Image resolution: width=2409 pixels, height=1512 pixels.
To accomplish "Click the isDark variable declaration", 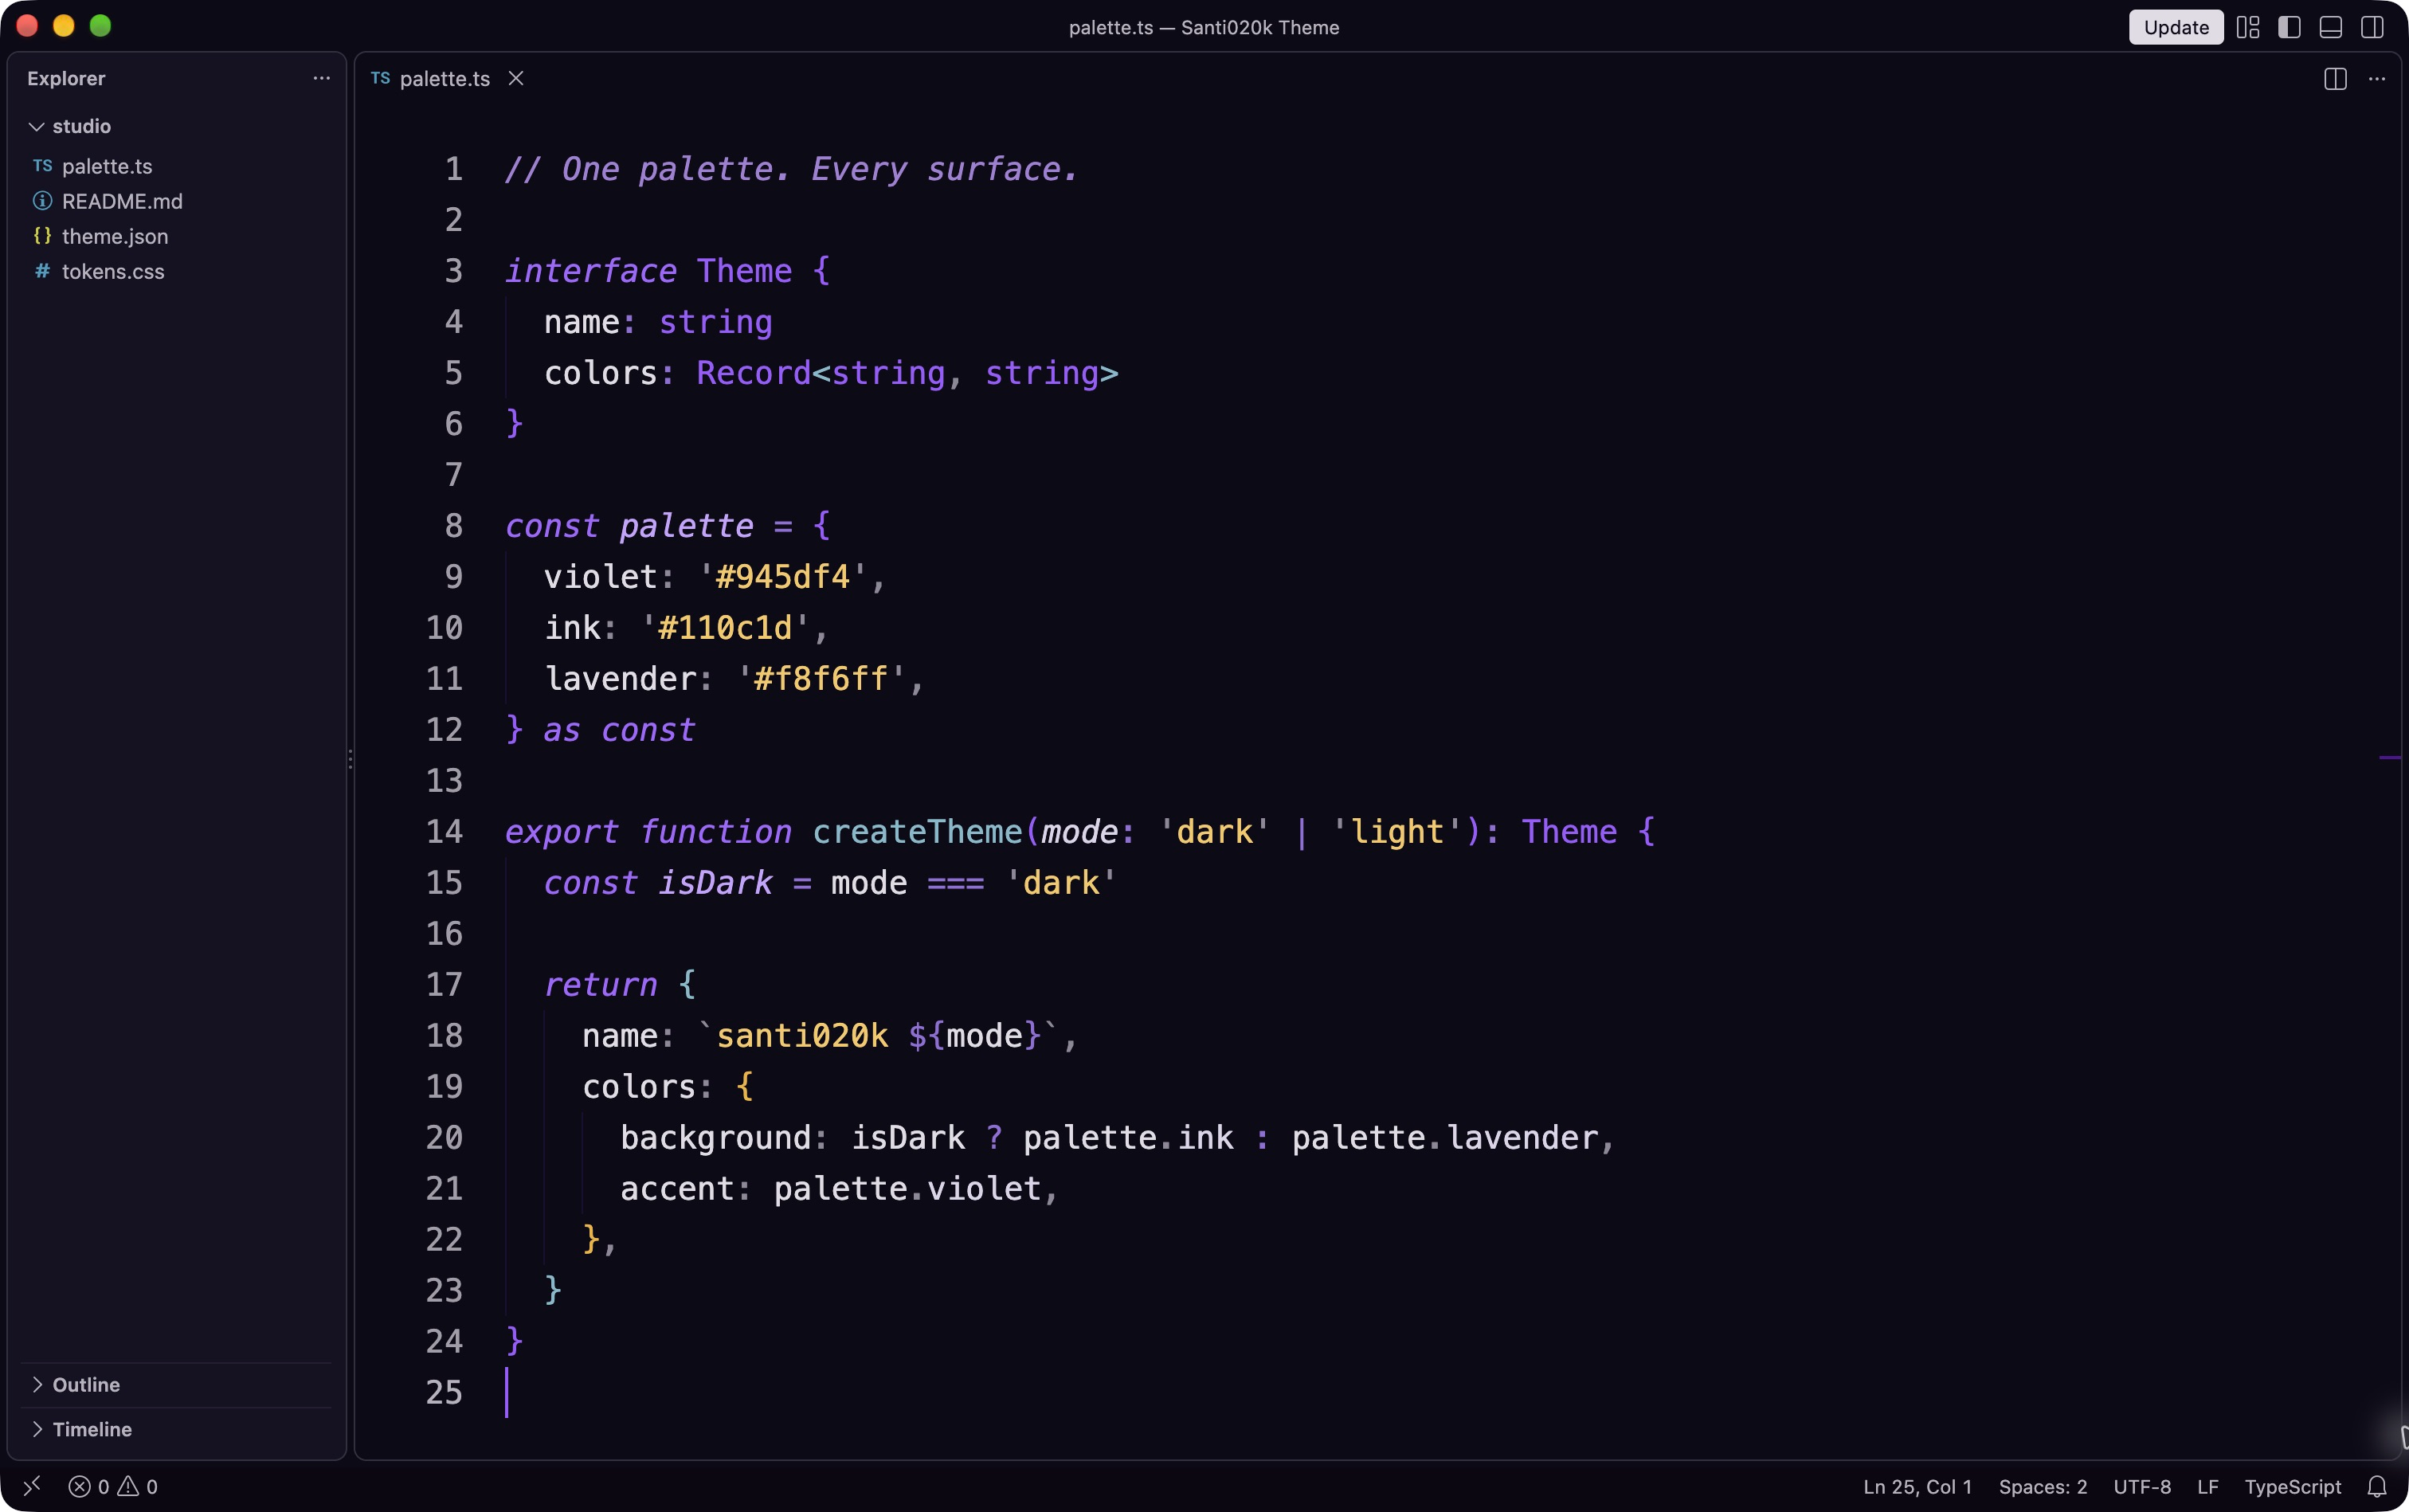I will pos(715,883).
